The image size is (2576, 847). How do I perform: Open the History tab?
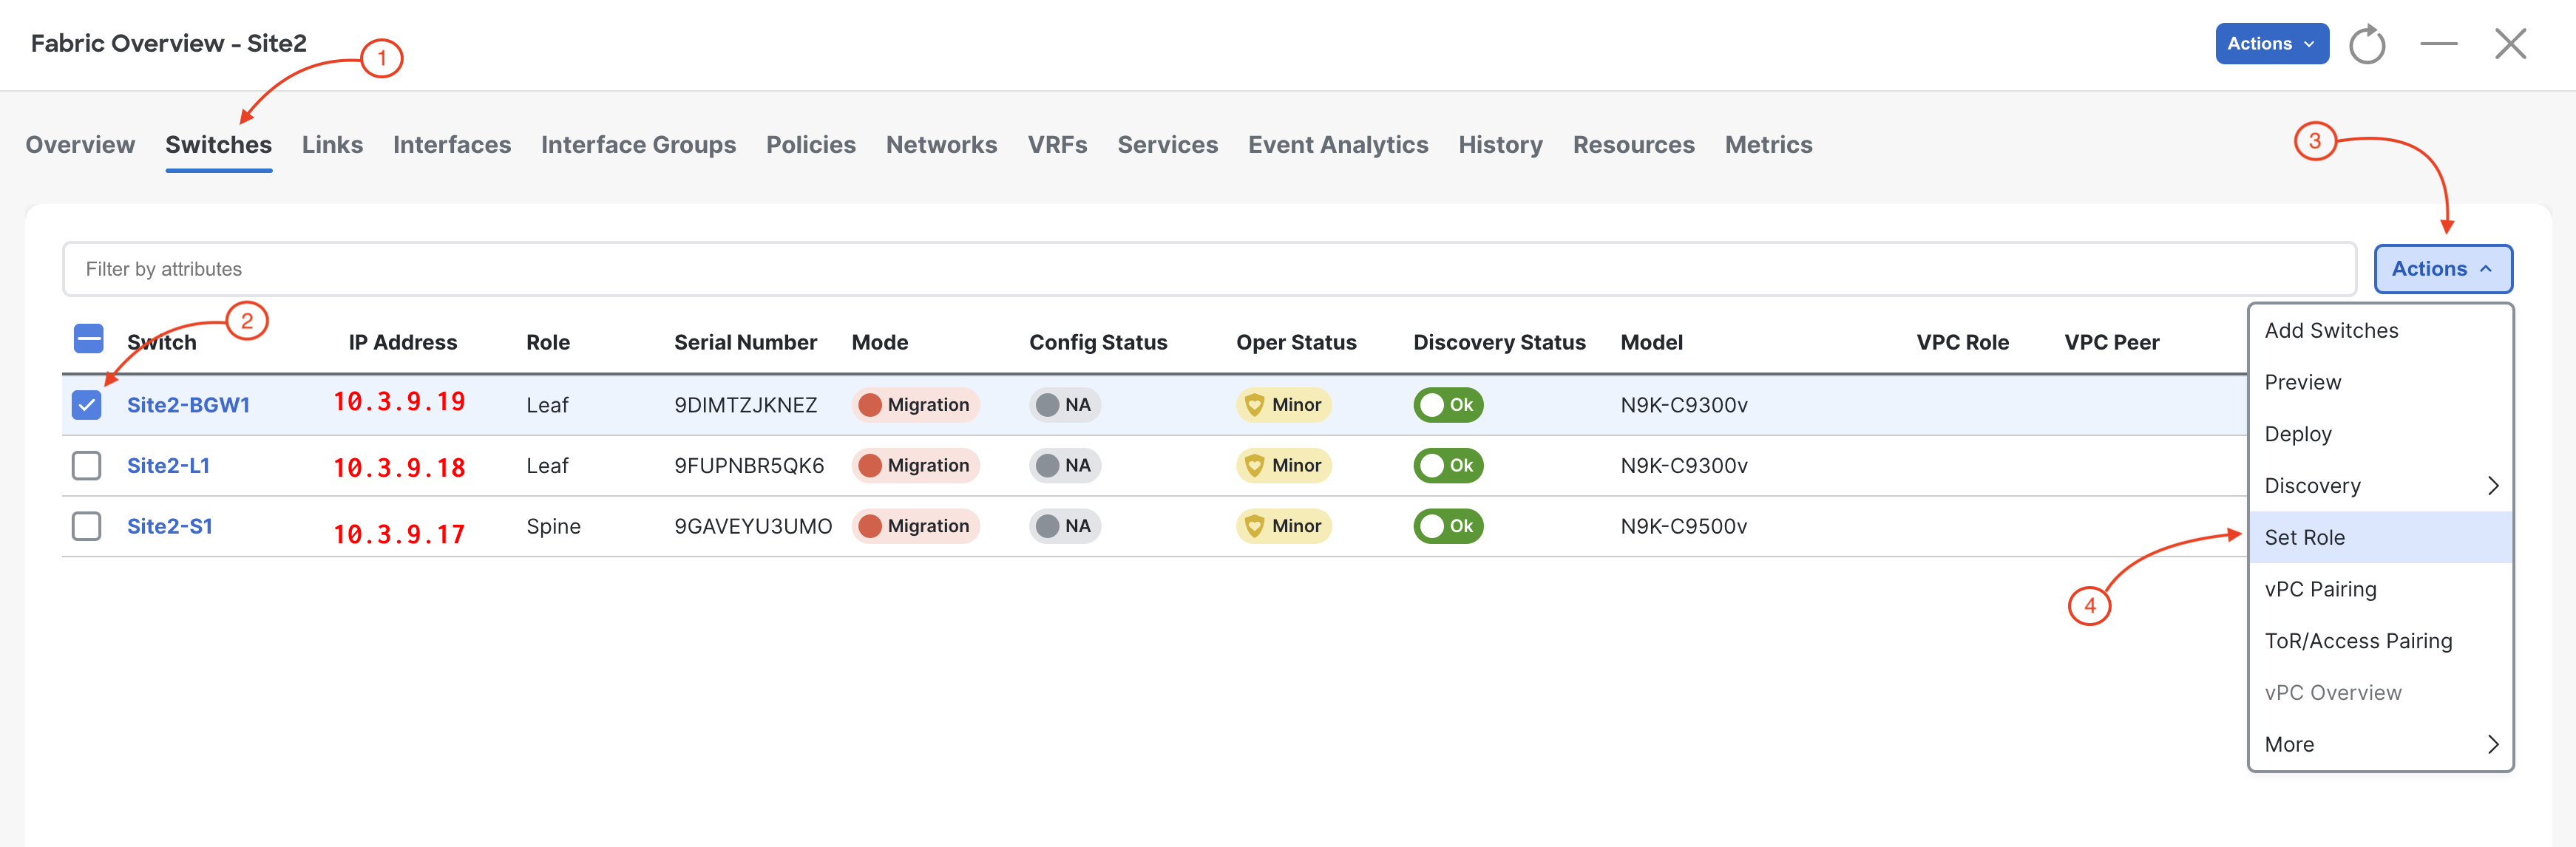click(x=1500, y=145)
